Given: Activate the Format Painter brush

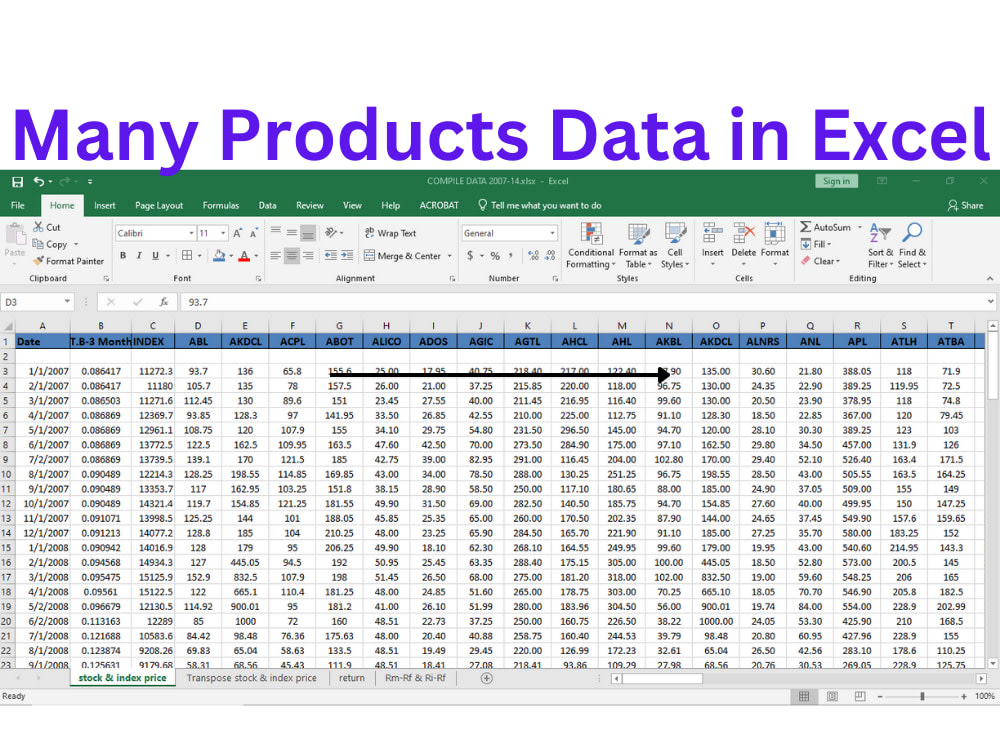Looking at the screenshot, I should pos(68,261).
